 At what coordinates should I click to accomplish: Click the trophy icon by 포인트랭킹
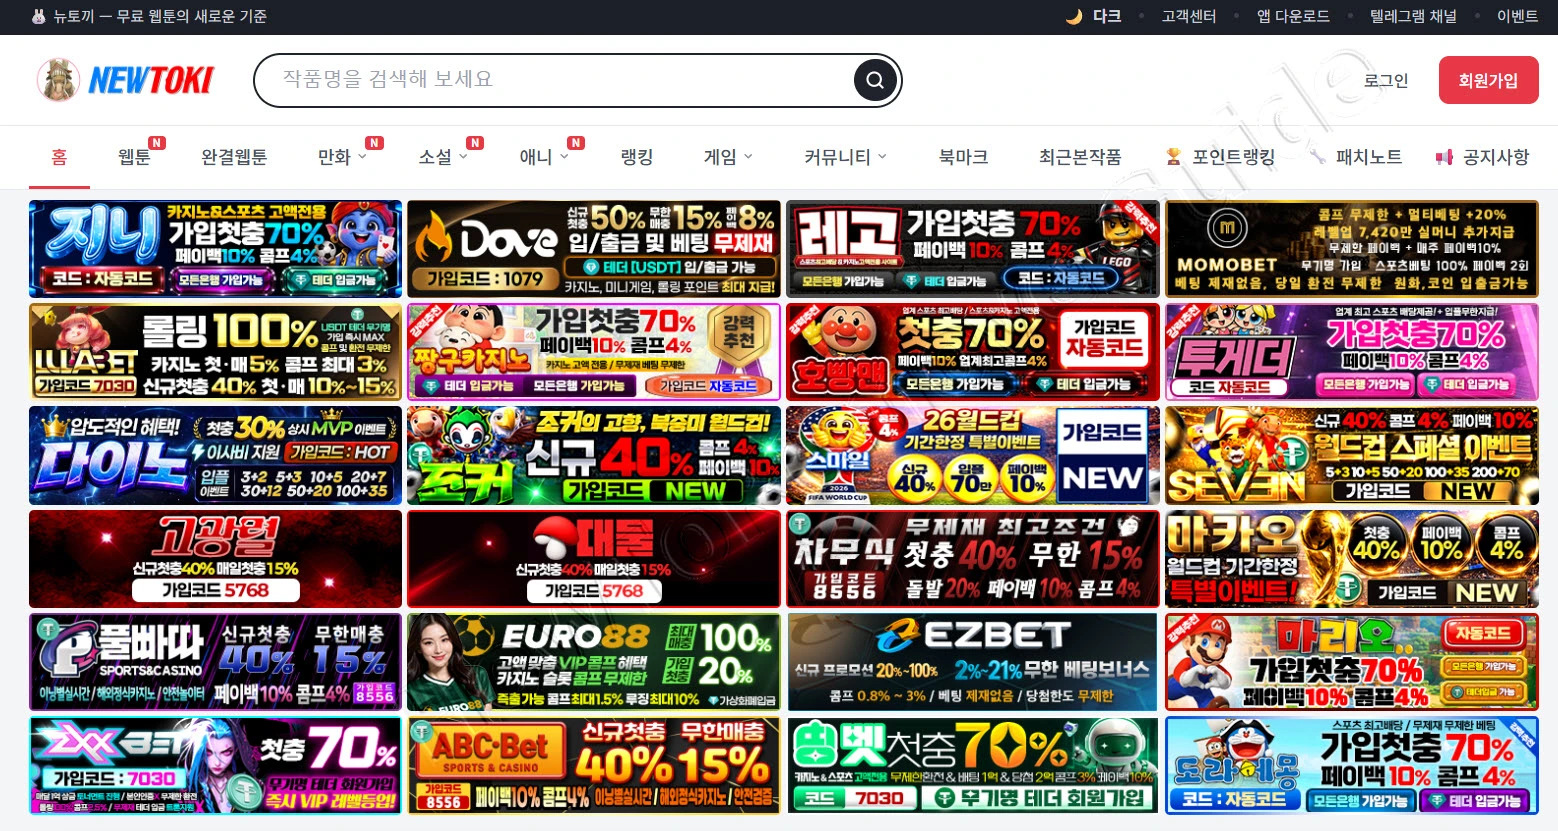click(1174, 157)
